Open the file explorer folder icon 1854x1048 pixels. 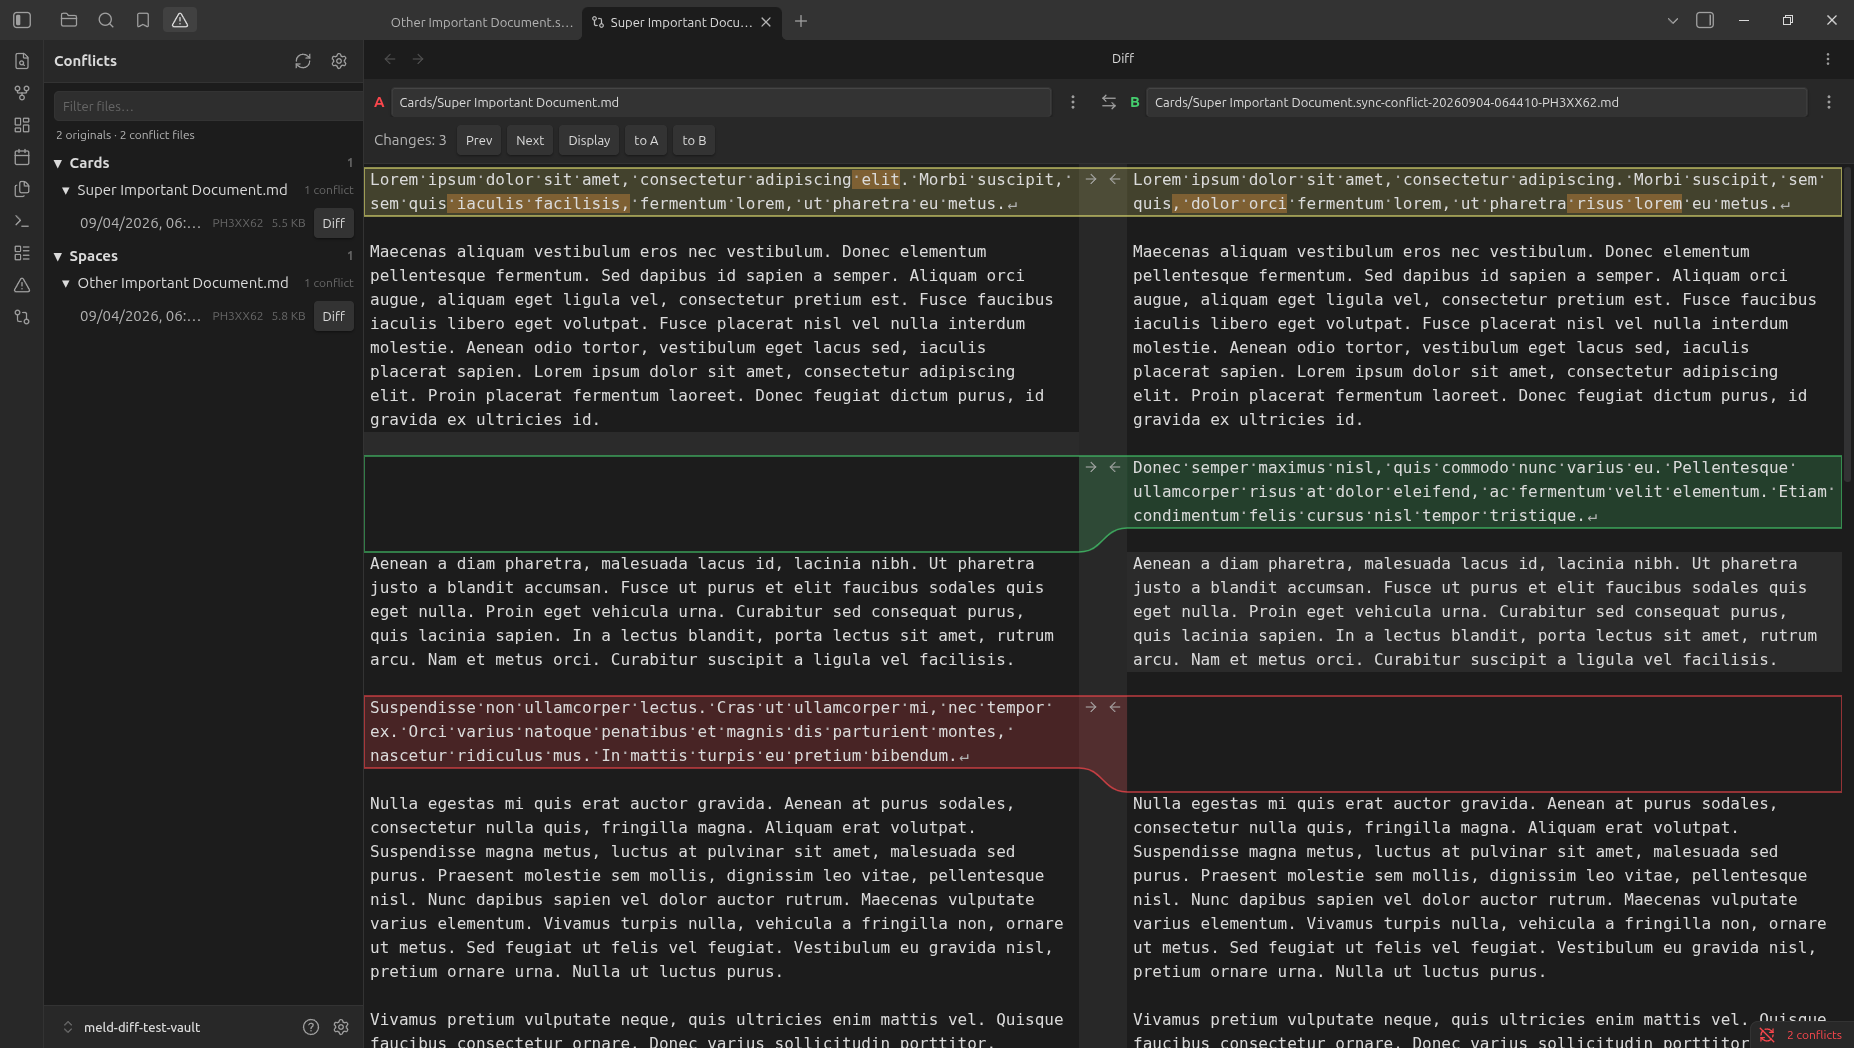[x=69, y=20]
